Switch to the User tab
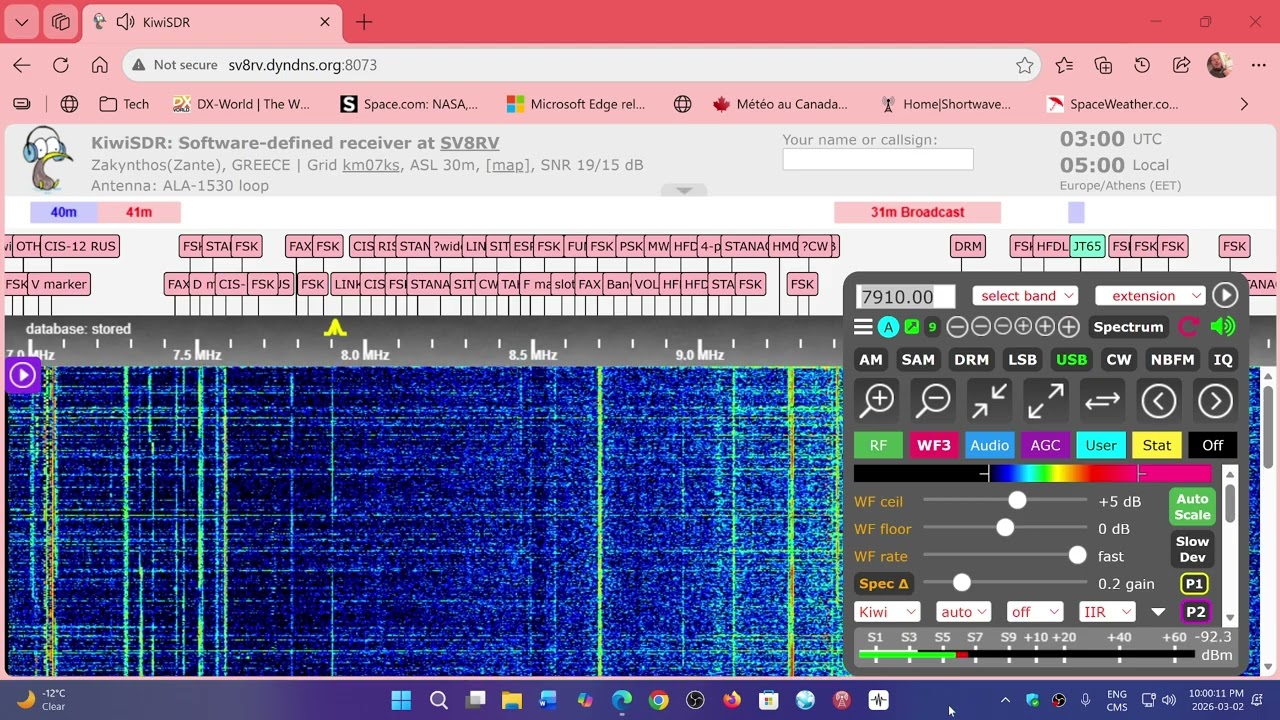The height and width of the screenshot is (720, 1280). tap(1101, 445)
